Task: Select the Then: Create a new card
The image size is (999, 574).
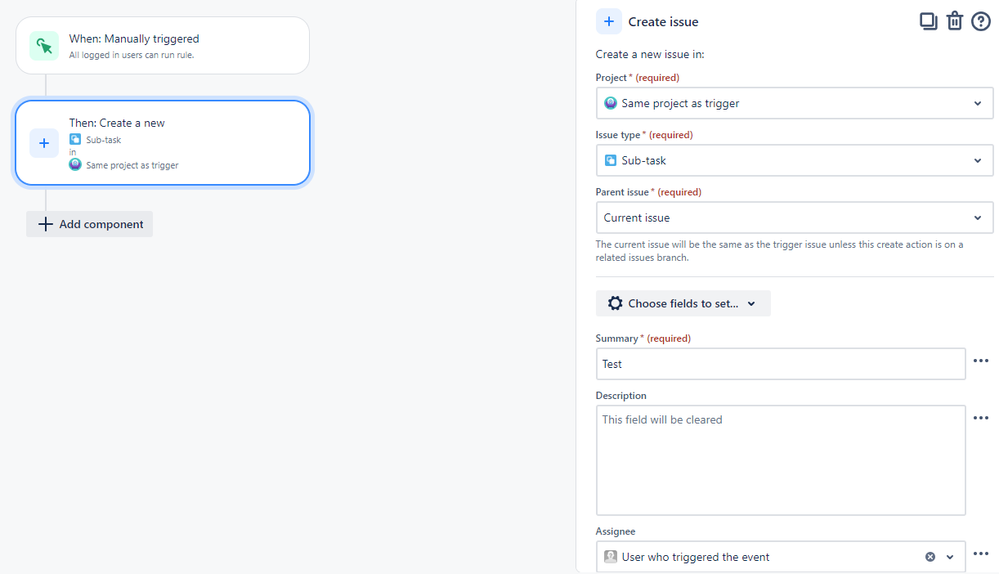Action: click(x=162, y=143)
